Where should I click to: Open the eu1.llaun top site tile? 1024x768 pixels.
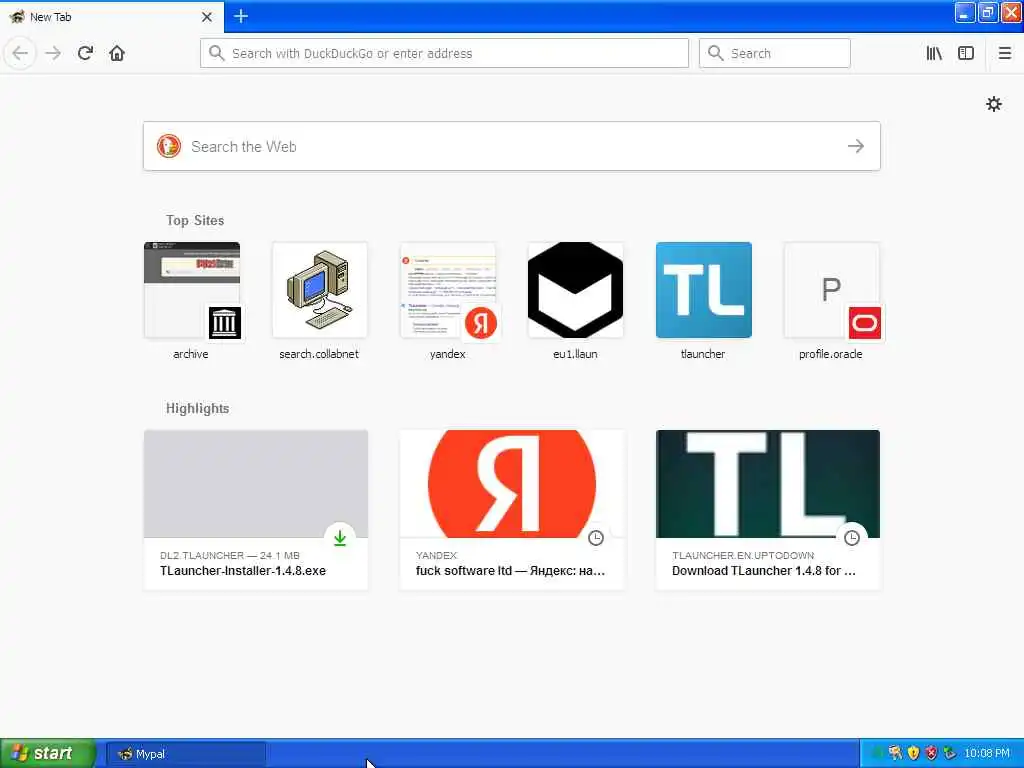[575, 301]
